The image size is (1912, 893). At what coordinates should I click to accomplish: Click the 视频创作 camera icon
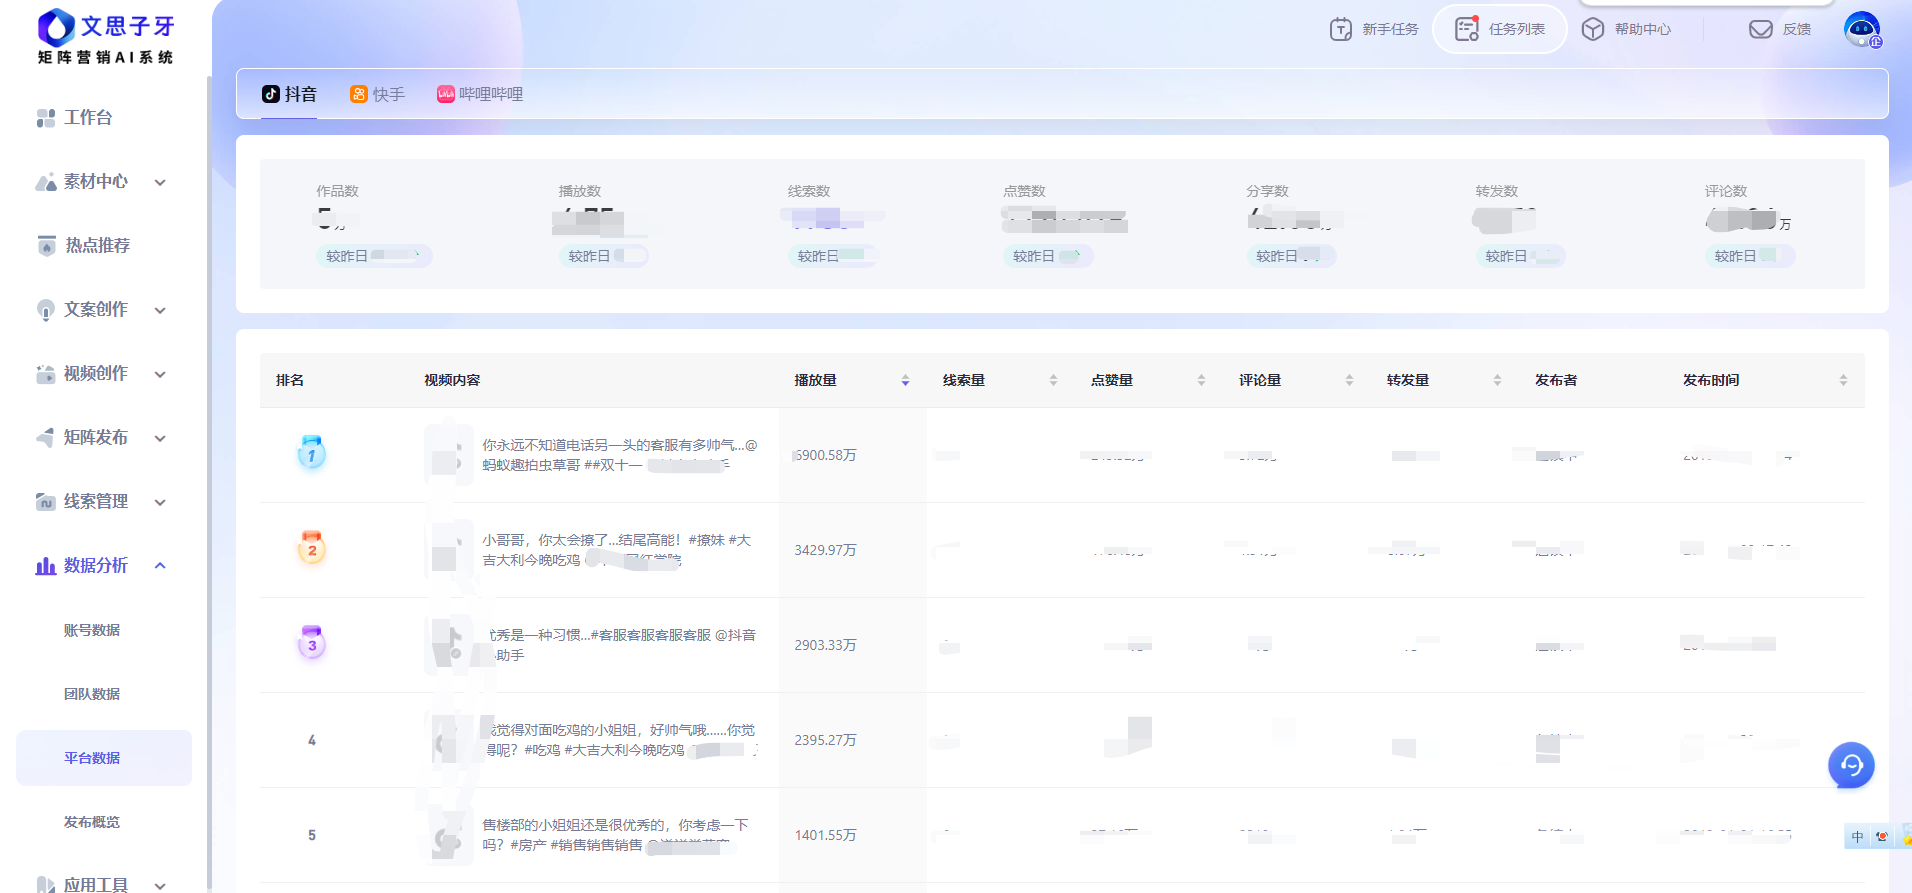pos(46,374)
